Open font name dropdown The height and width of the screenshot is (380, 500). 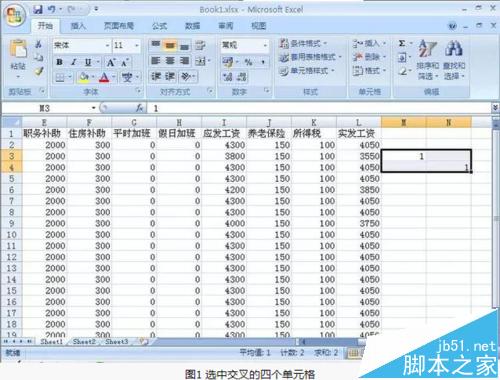click(107, 45)
